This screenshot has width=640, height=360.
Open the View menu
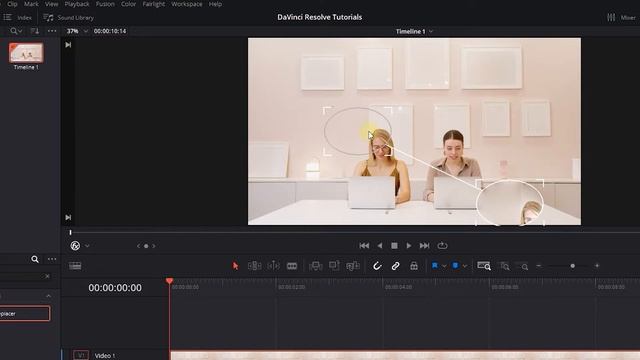pyautogui.click(x=51, y=4)
